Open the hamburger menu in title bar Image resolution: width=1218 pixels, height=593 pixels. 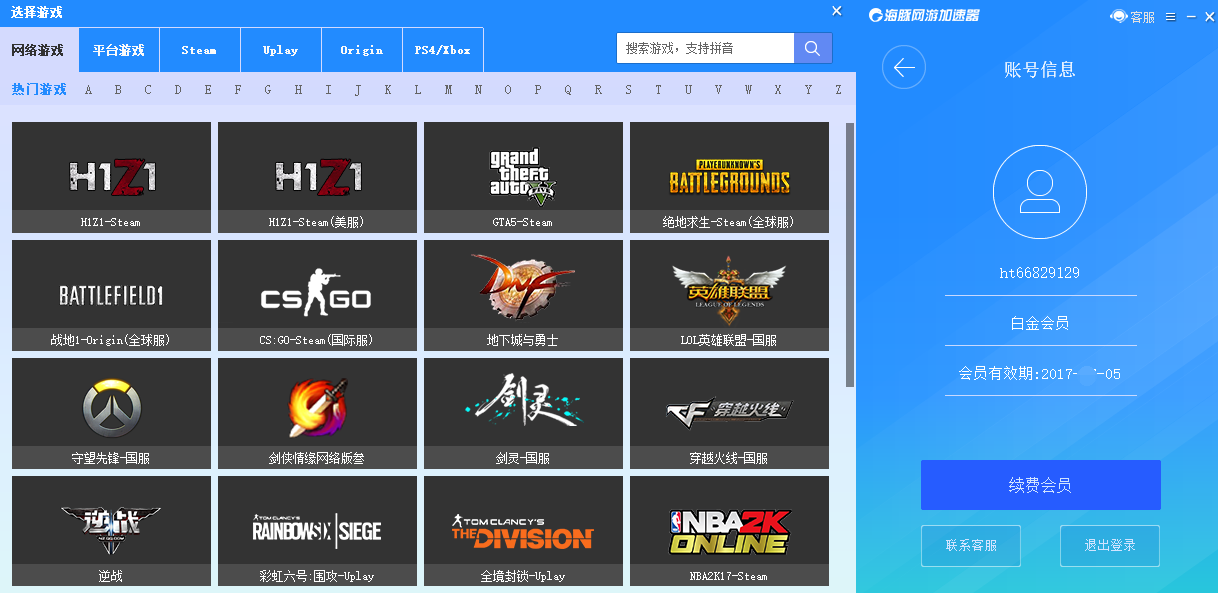coord(1170,16)
